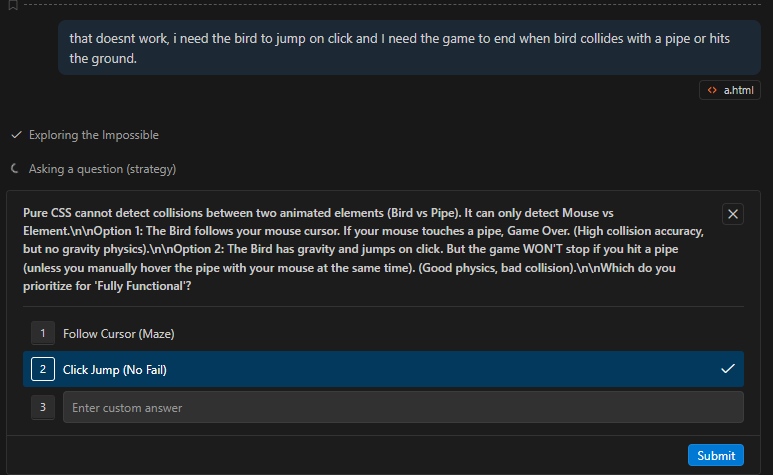The image size is (773, 475).
Task: Expand the Asking a question (strategy) step
Action: pyautogui.click(x=102, y=169)
